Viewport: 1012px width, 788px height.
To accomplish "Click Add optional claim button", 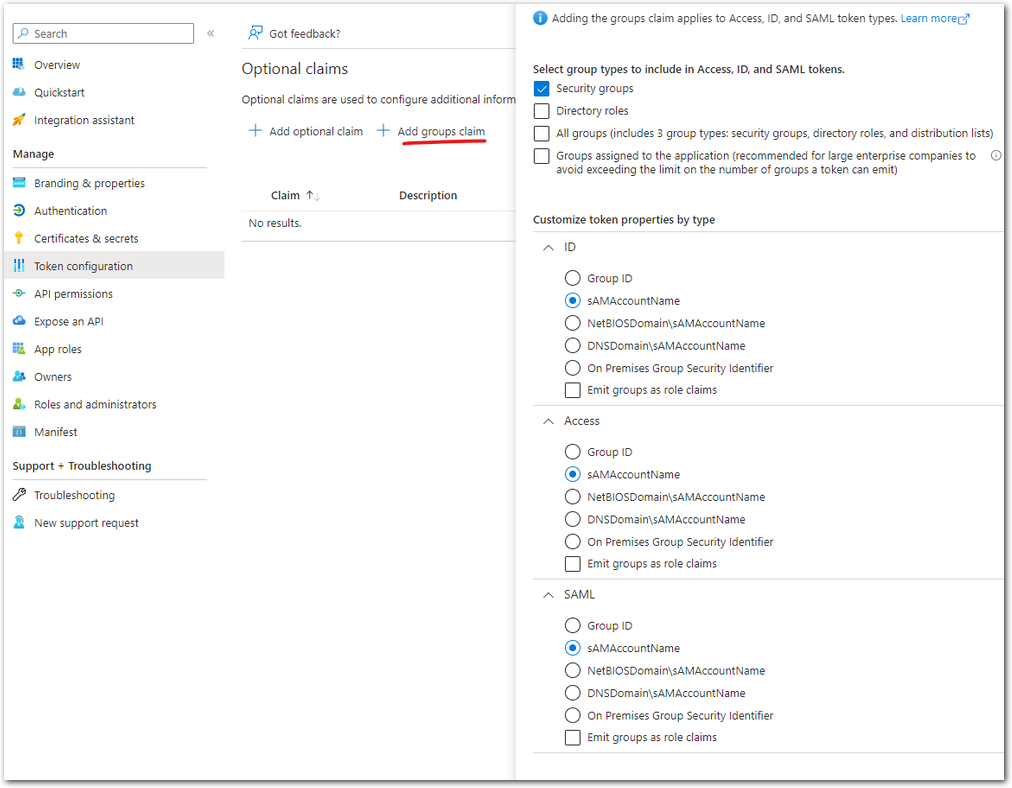I will (306, 132).
